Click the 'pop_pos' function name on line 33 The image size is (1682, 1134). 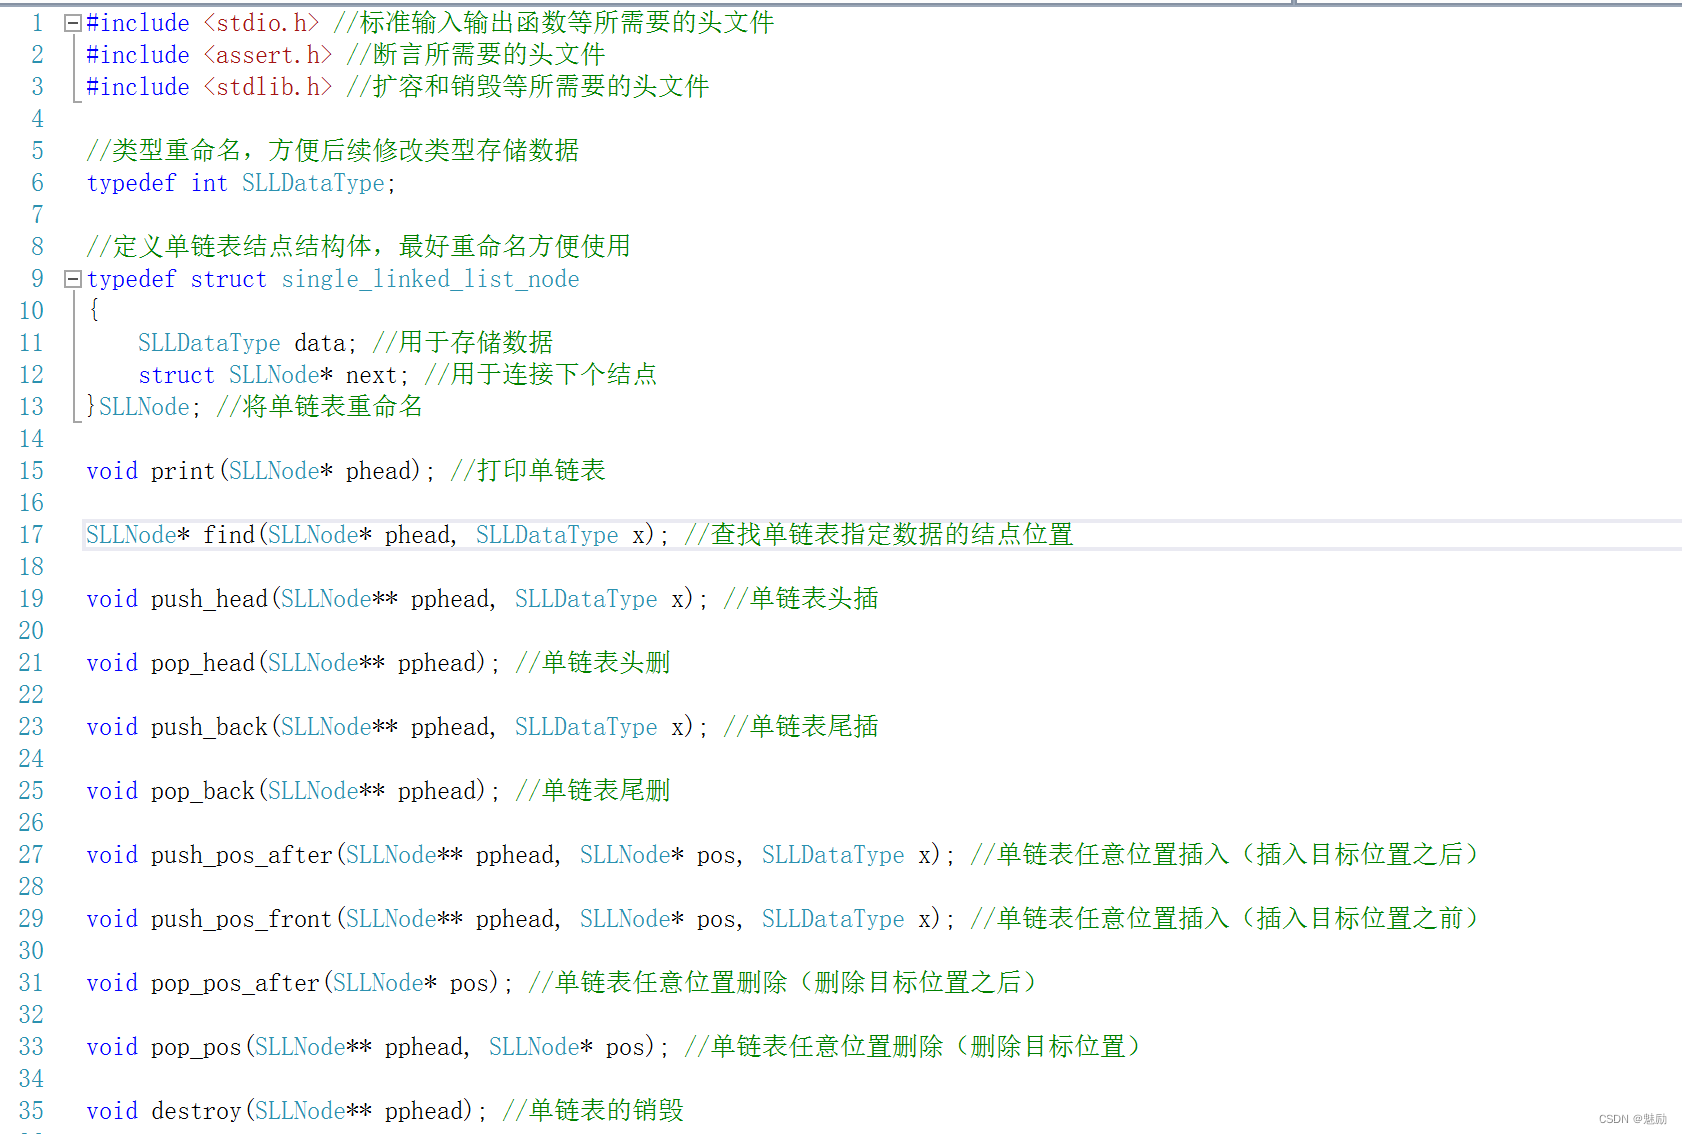point(196,1047)
